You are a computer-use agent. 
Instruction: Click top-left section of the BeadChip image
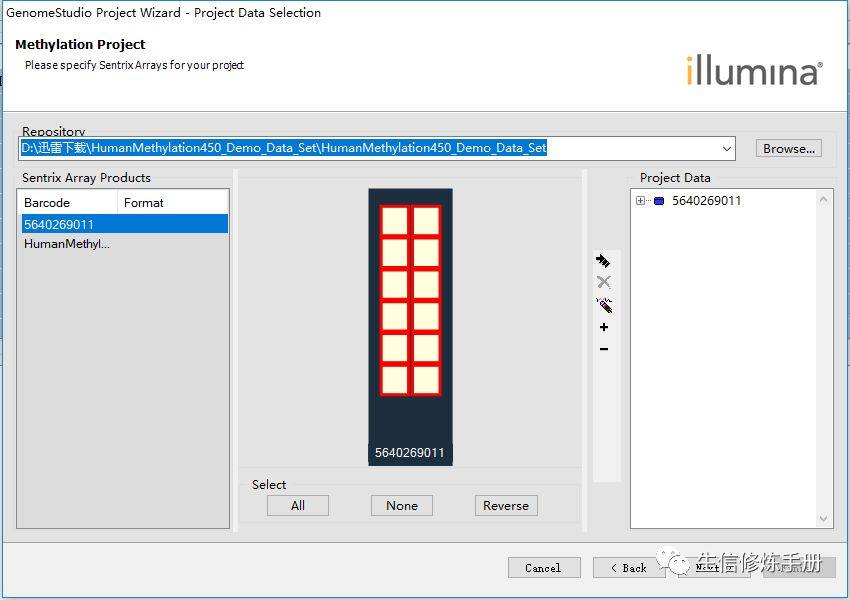[x=395, y=221]
